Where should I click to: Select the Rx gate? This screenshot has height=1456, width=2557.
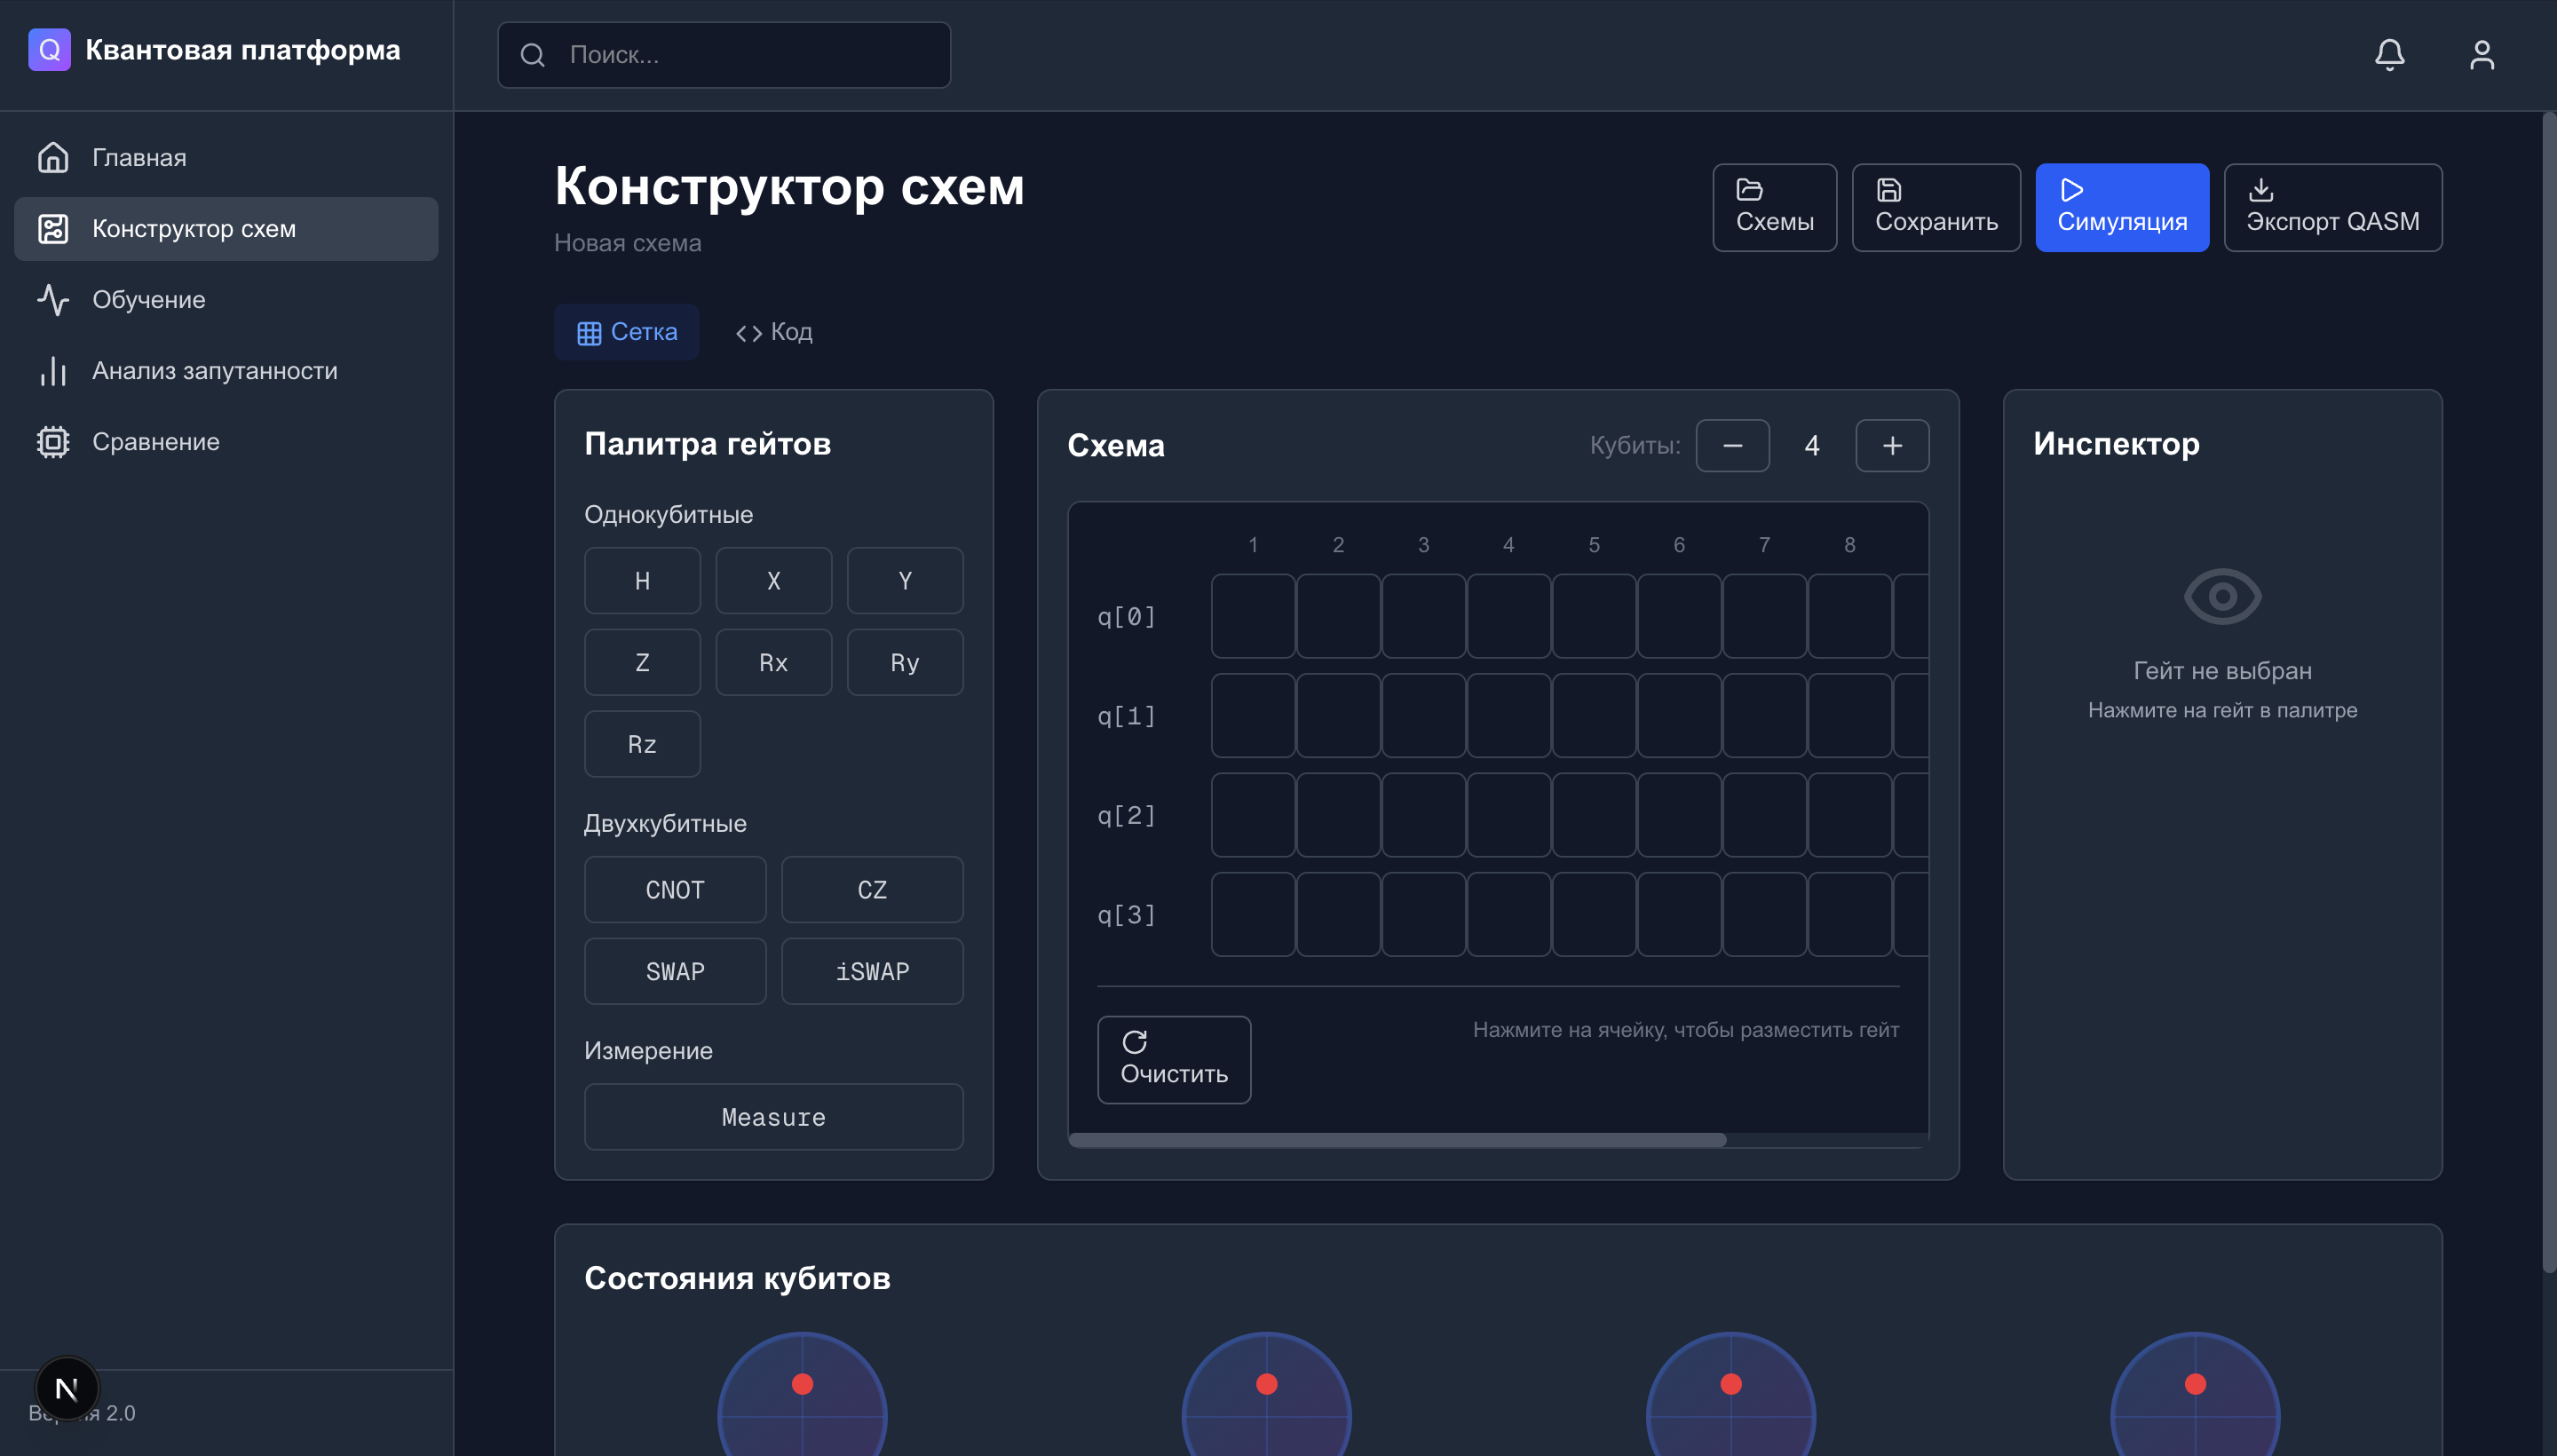[x=773, y=662]
